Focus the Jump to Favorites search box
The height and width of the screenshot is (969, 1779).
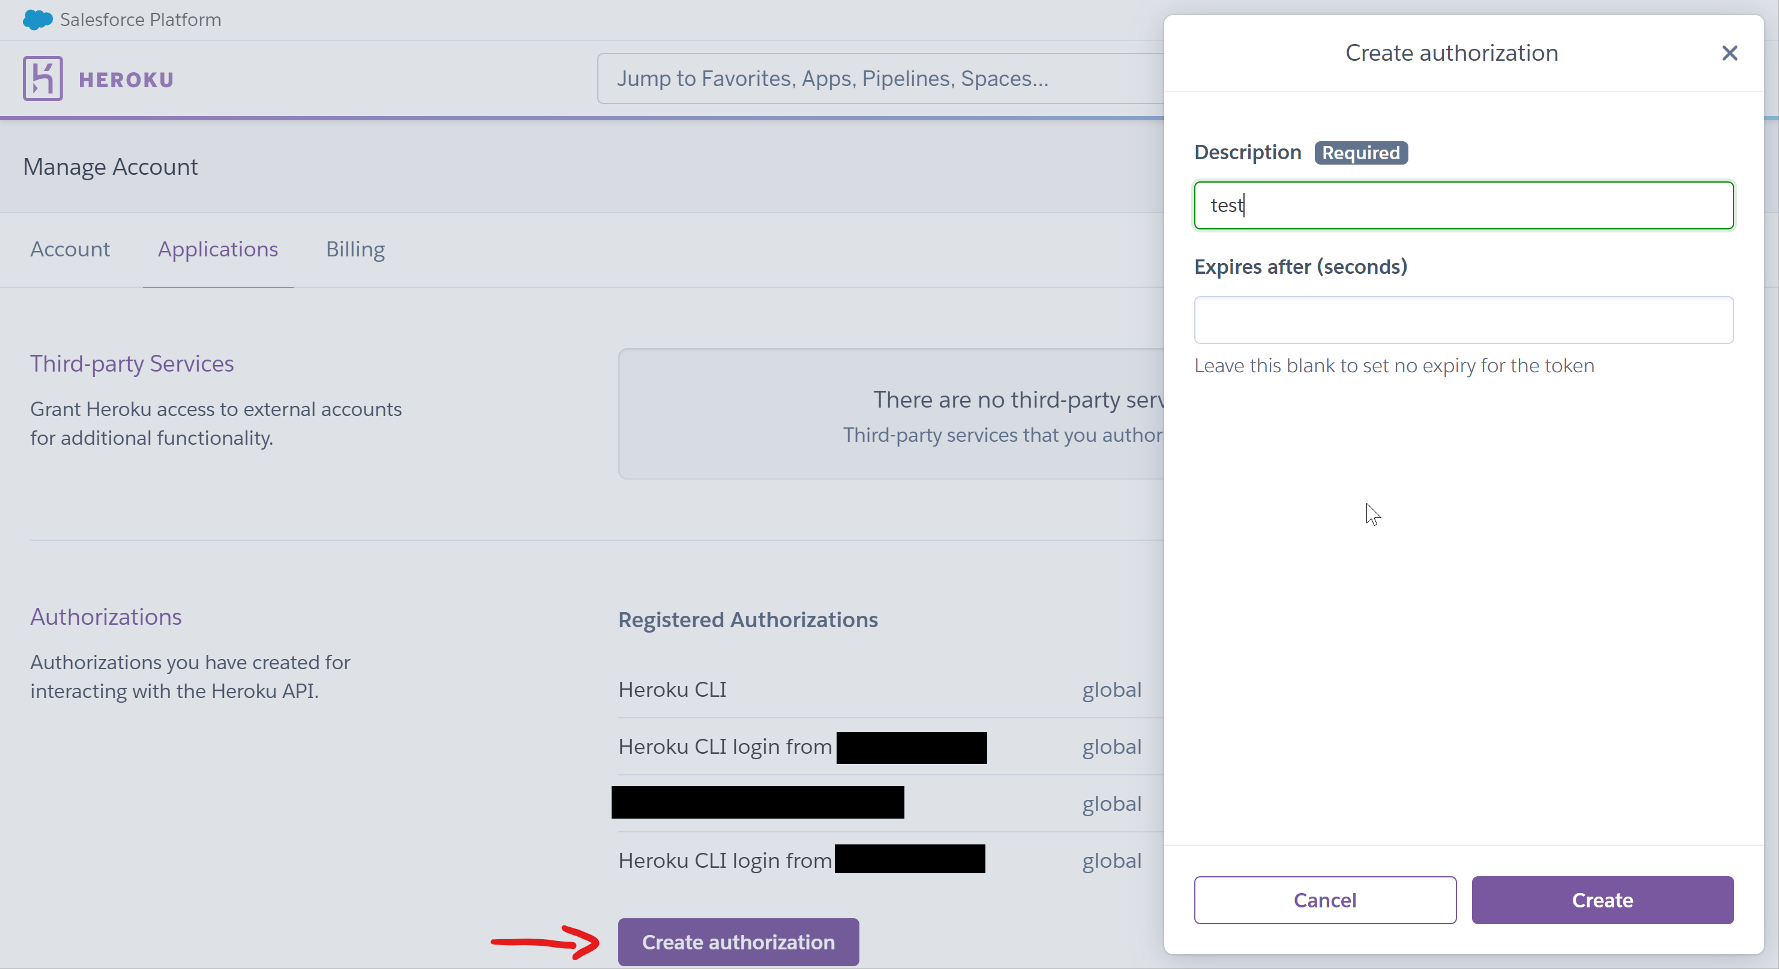[880, 79]
